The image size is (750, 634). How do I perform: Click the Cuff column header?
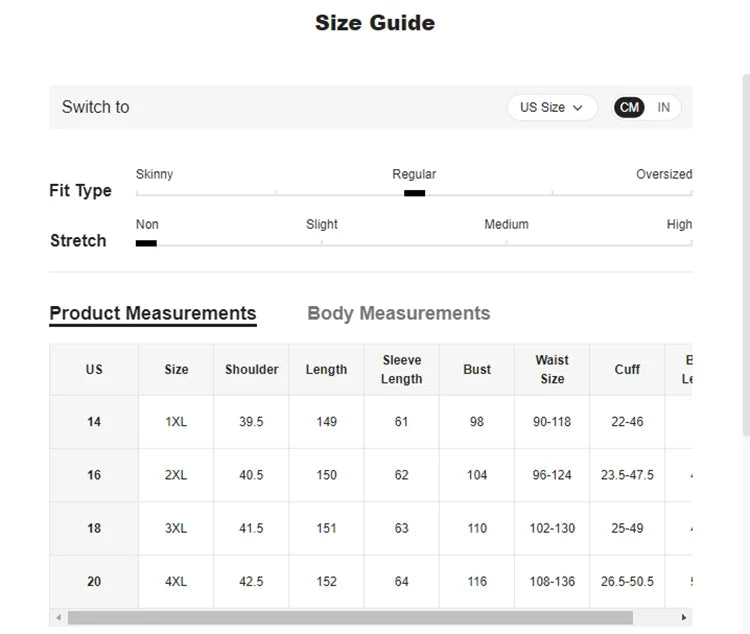(627, 369)
